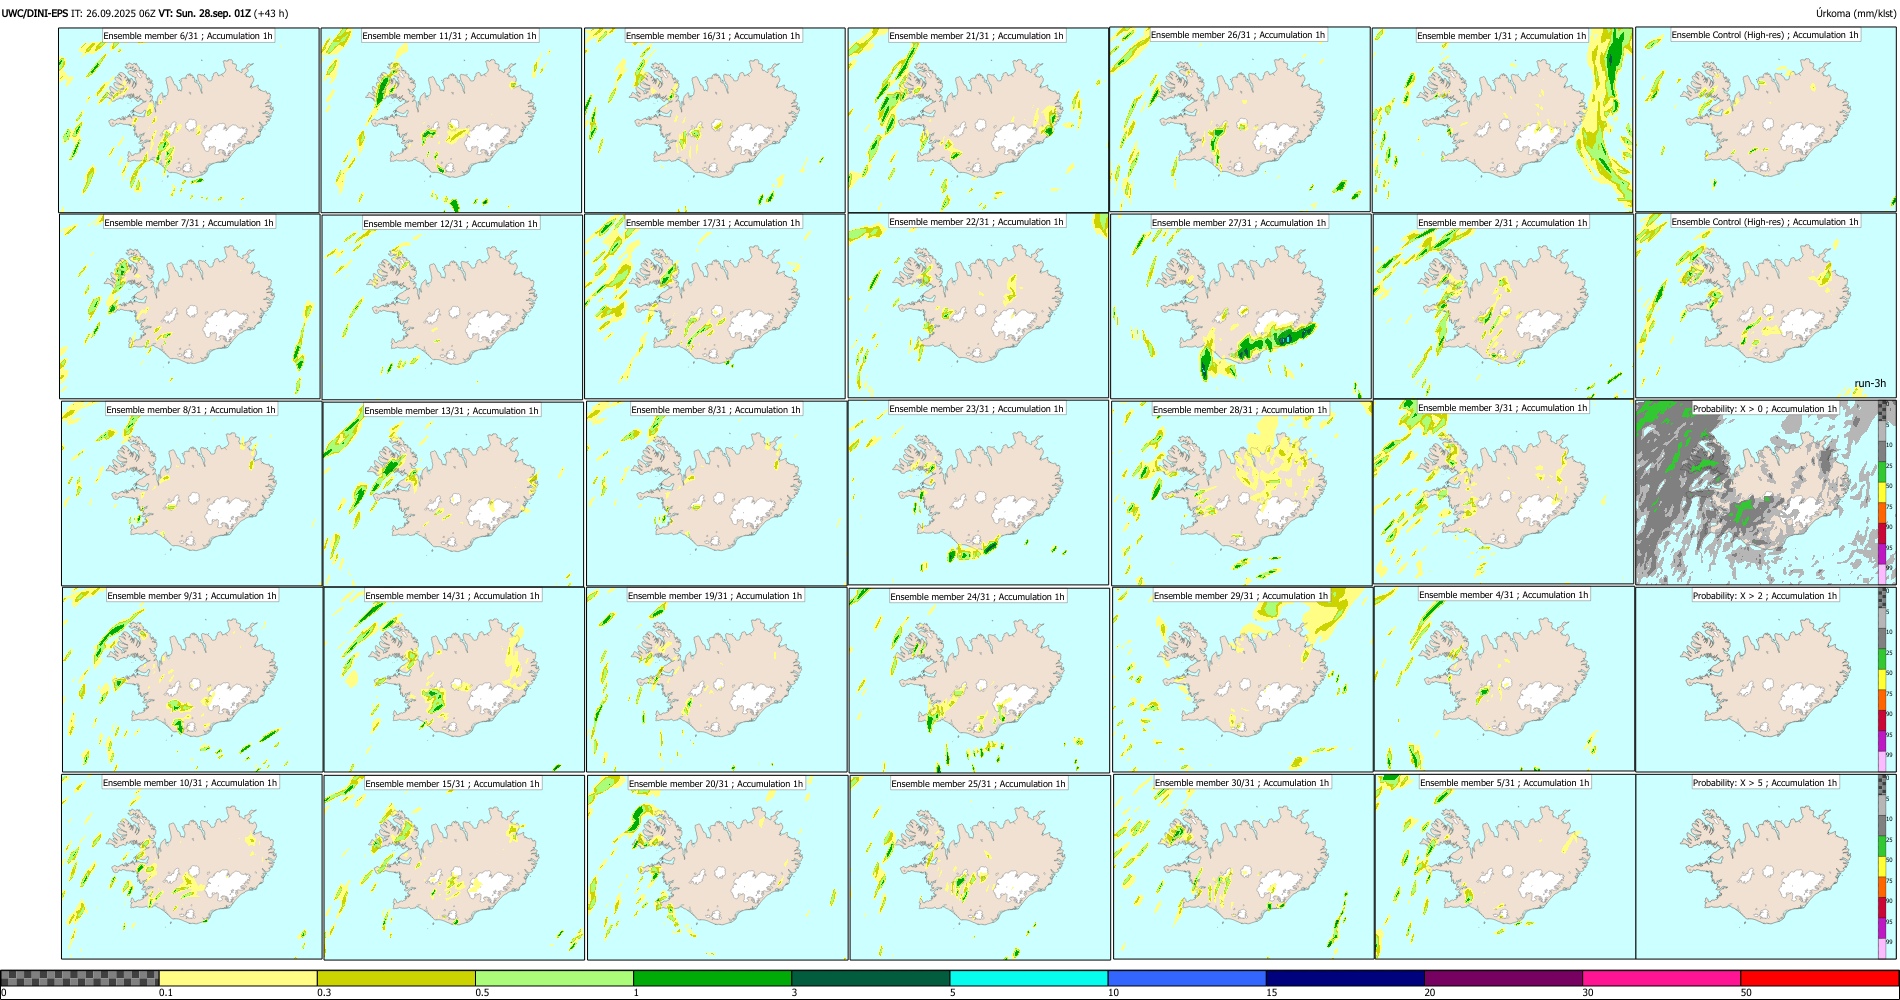Click the olive 0.3–0.5 legend swatch

point(396,978)
